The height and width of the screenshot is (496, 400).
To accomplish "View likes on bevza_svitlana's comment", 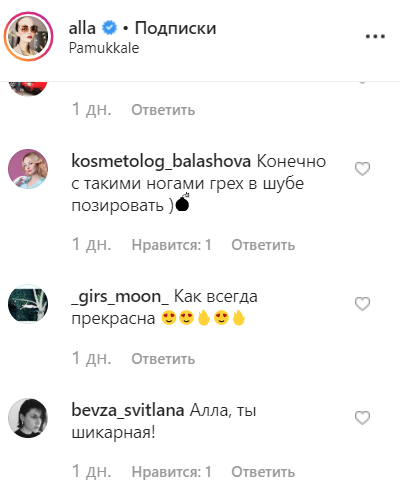I will [172, 472].
